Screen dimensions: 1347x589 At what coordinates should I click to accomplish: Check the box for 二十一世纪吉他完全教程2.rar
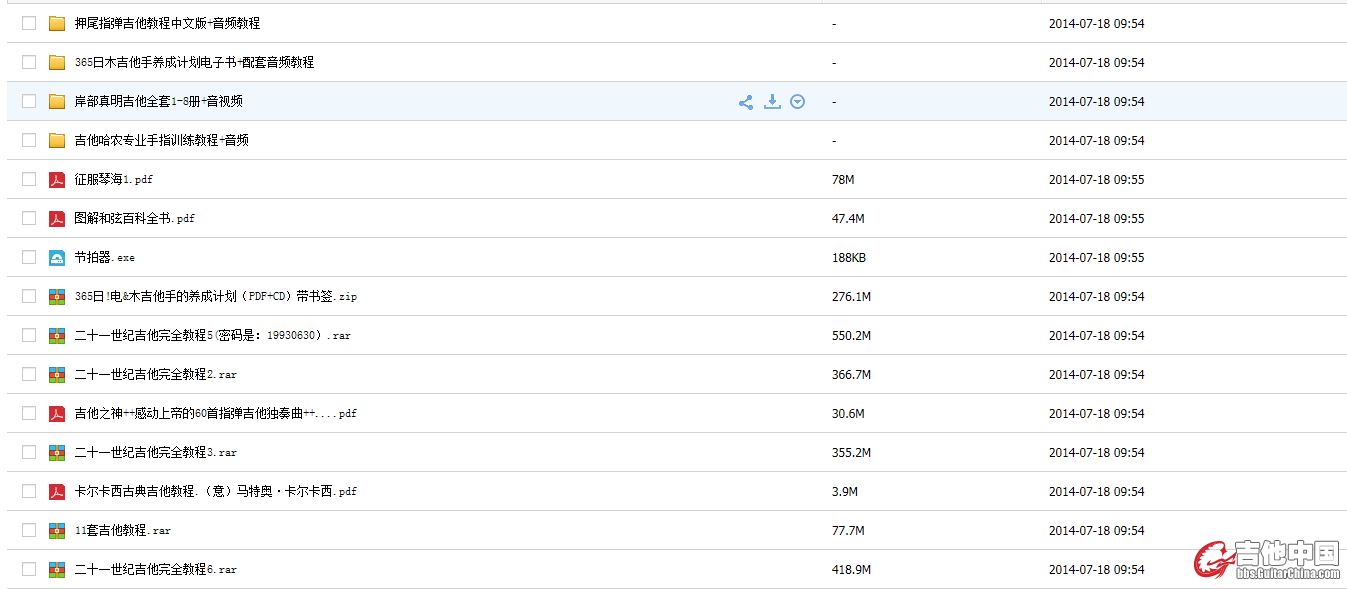point(29,374)
